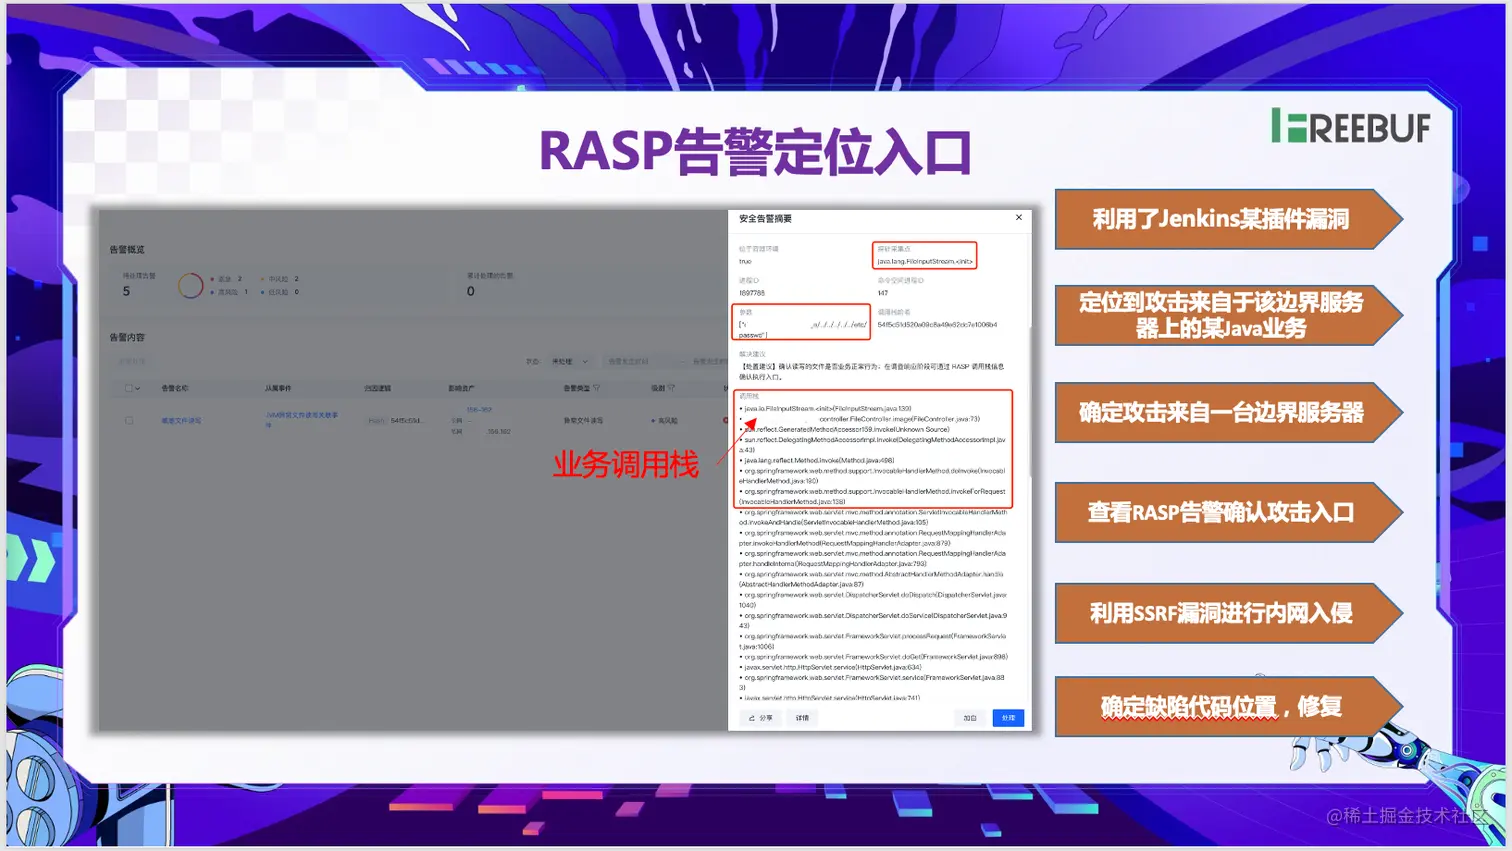This screenshot has width=1512, height=851.
Task: Click the 告警名称 column header
Action: click(x=175, y=388)
